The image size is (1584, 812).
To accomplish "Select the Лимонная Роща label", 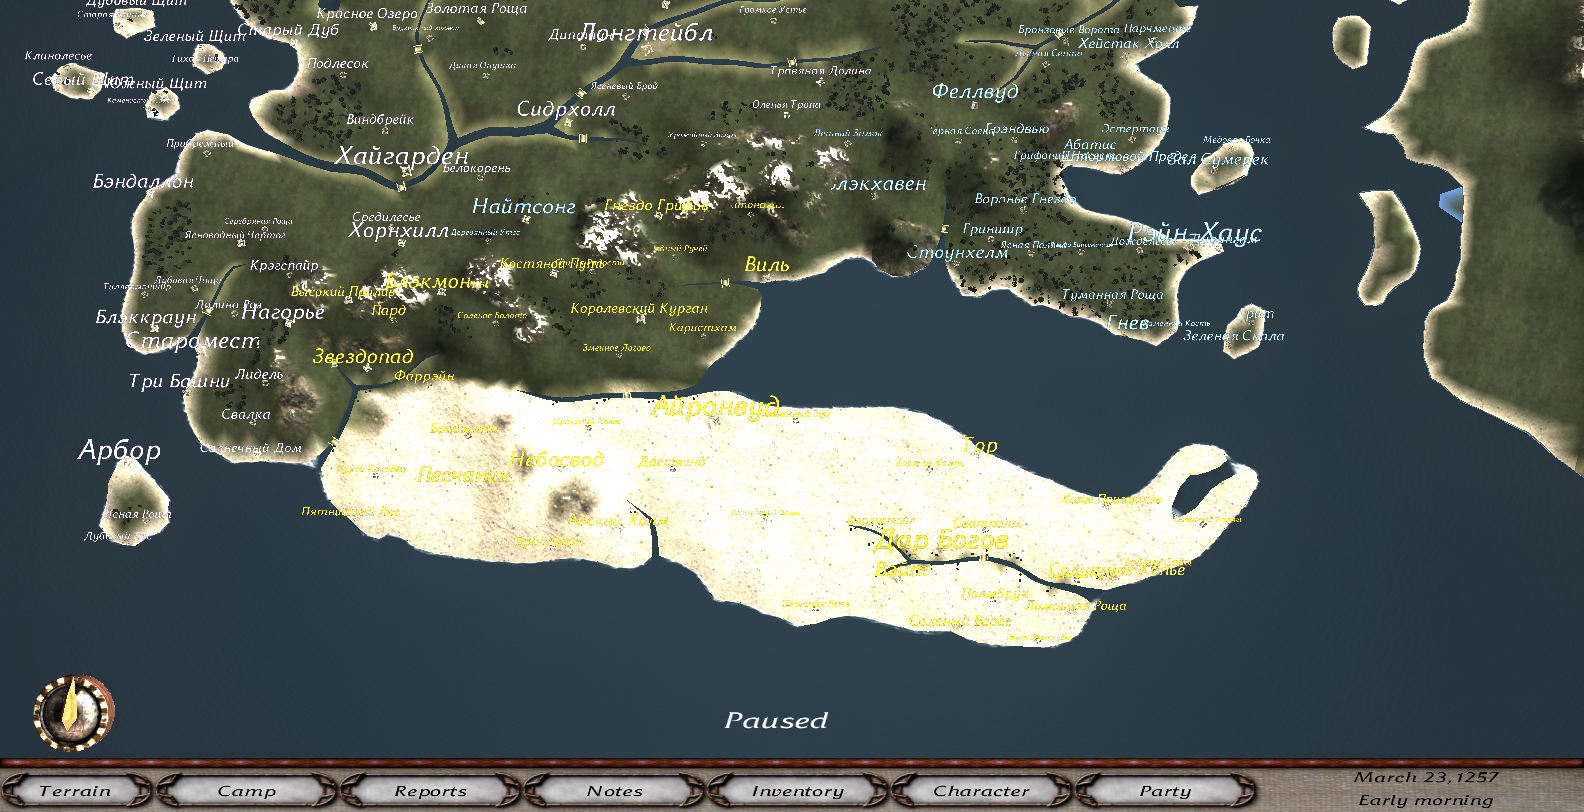I will tap(1075, 606).
